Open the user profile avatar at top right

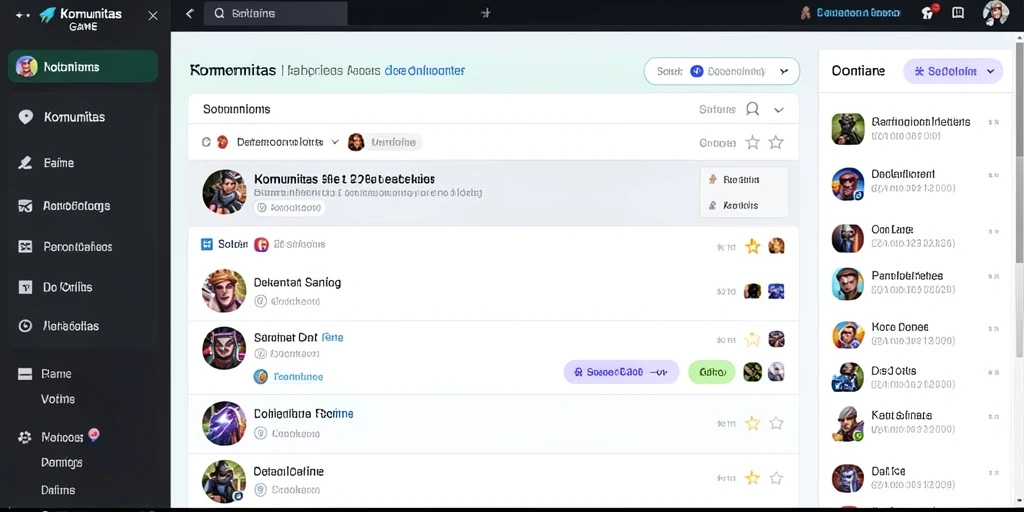click(995, 13)
